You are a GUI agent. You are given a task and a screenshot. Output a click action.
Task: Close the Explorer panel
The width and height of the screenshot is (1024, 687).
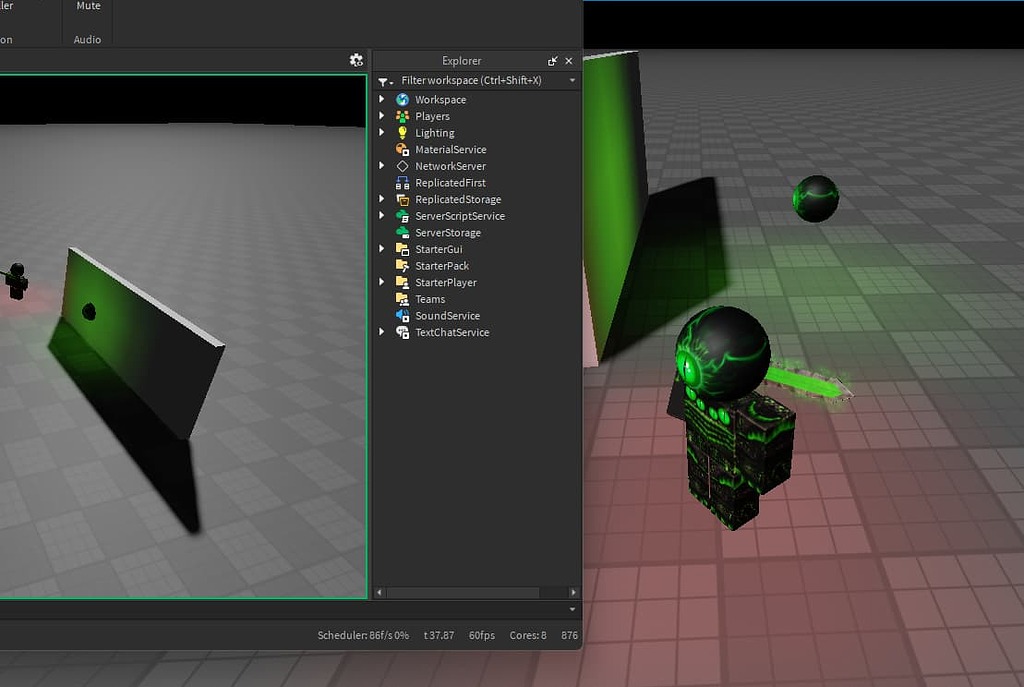point(569,61)
